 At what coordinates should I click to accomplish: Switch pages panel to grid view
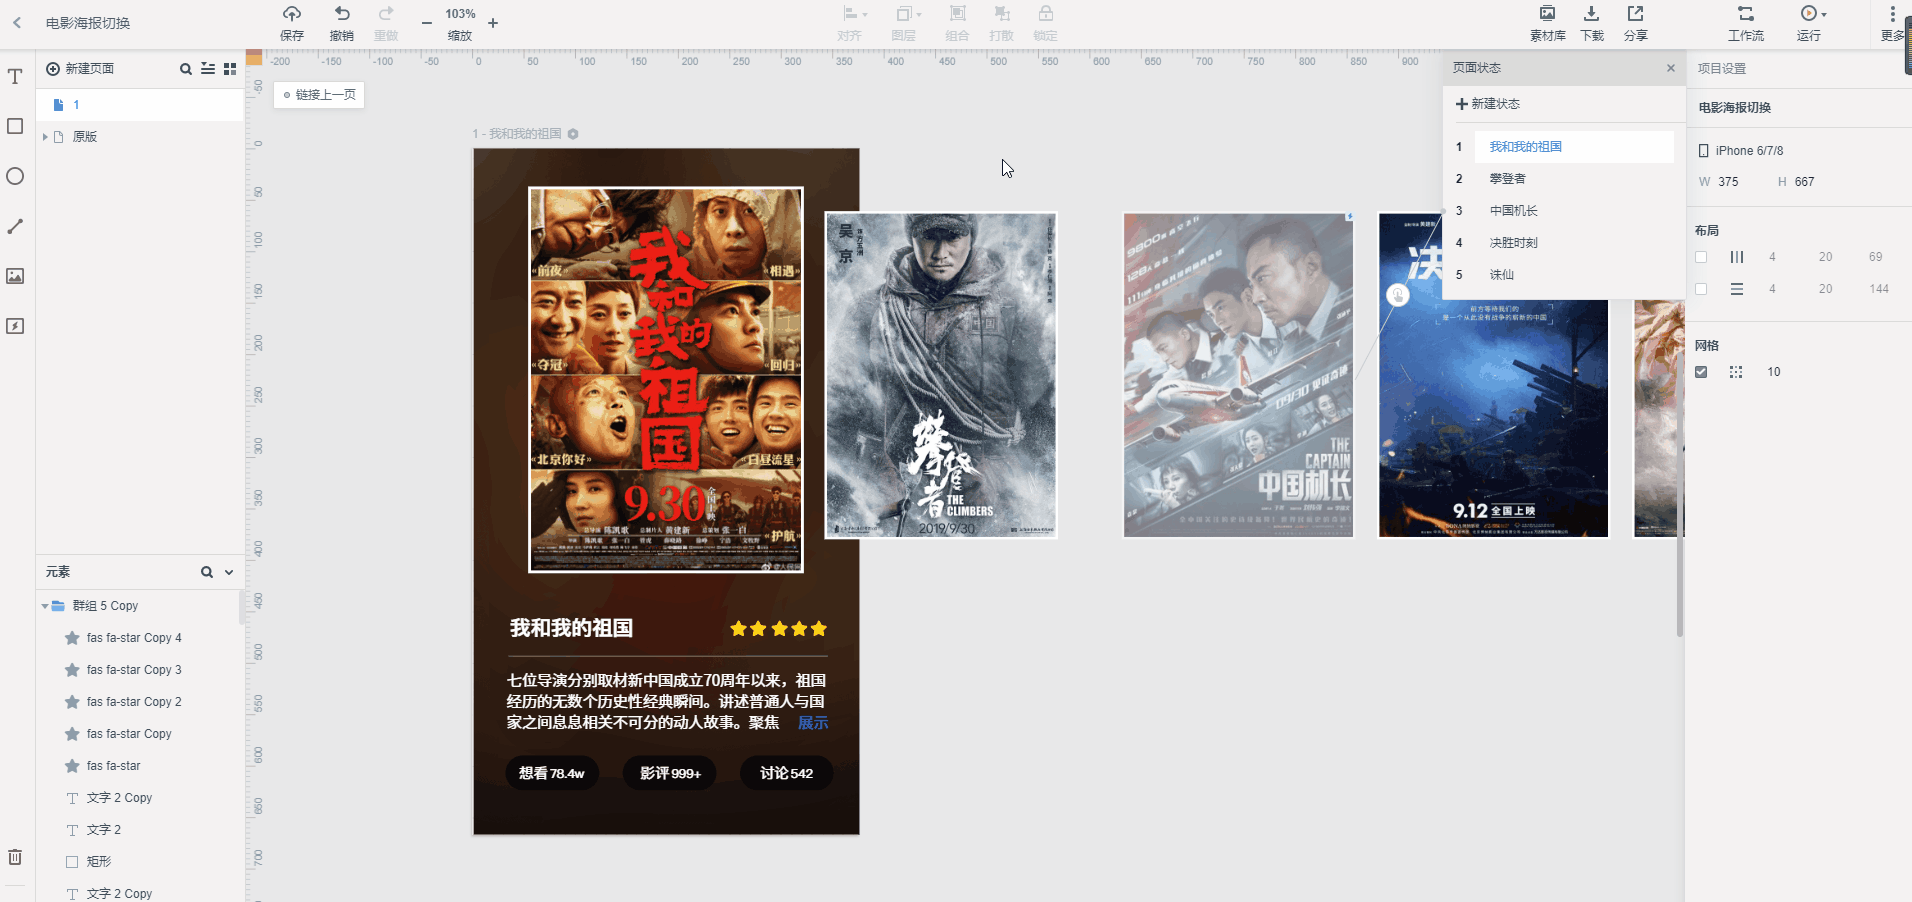point(230,69)
